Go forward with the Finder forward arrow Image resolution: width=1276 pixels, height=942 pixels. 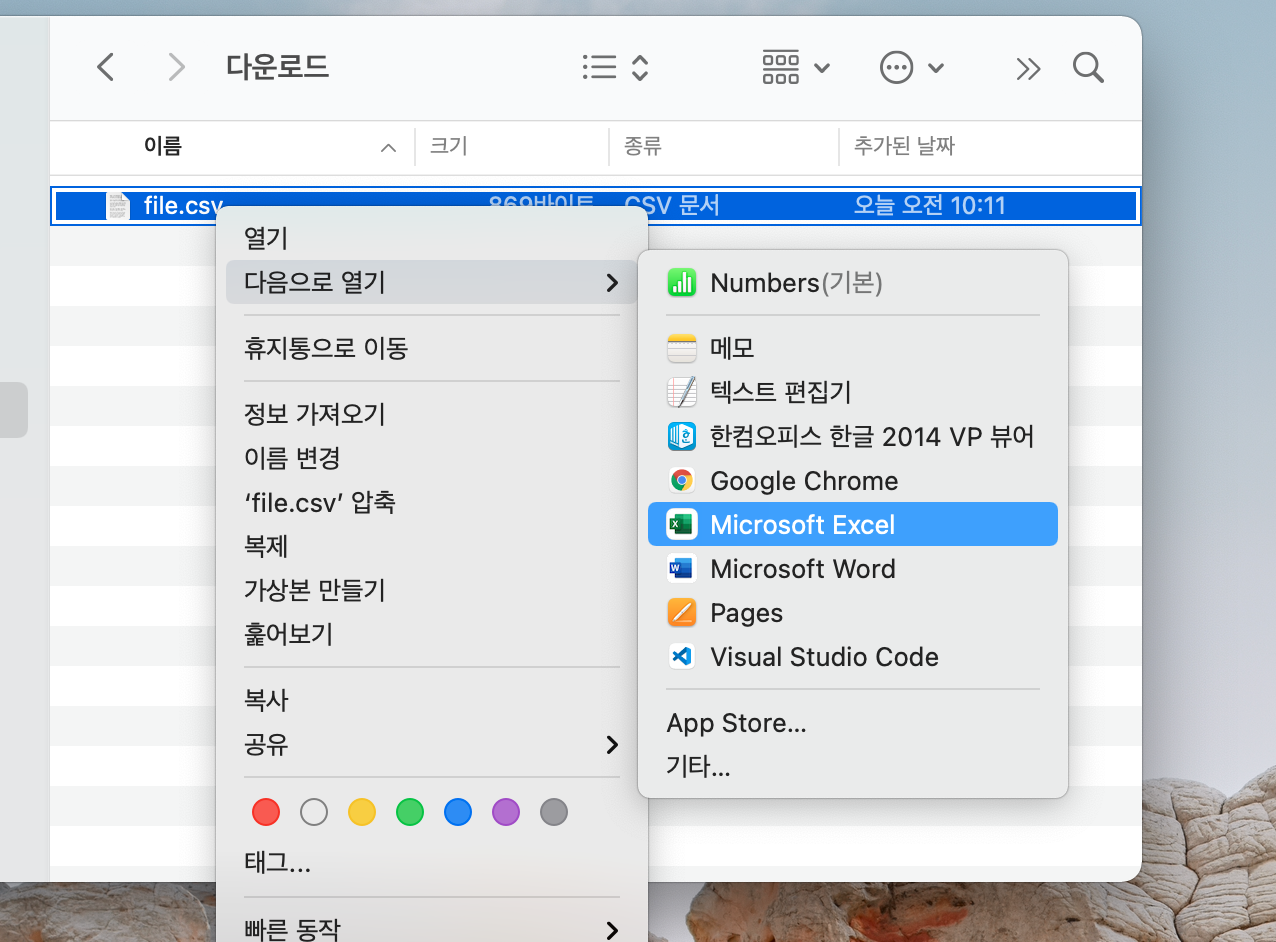177,67
